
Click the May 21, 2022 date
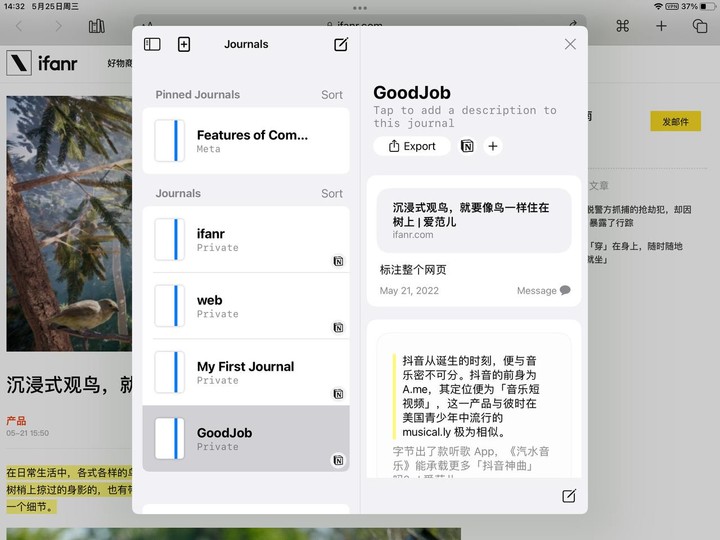409,291
